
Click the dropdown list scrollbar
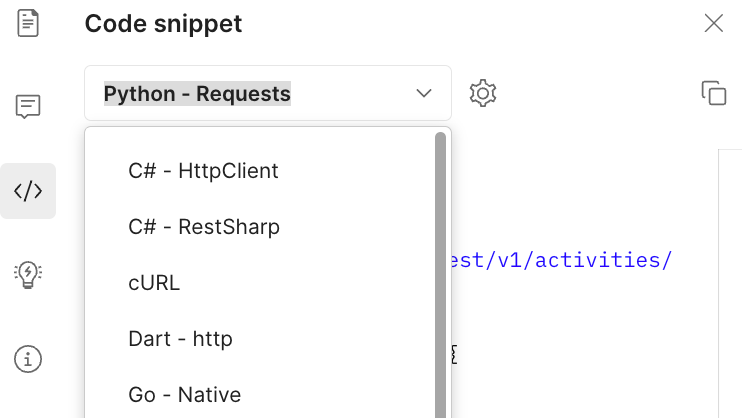(x=440, y=275)
